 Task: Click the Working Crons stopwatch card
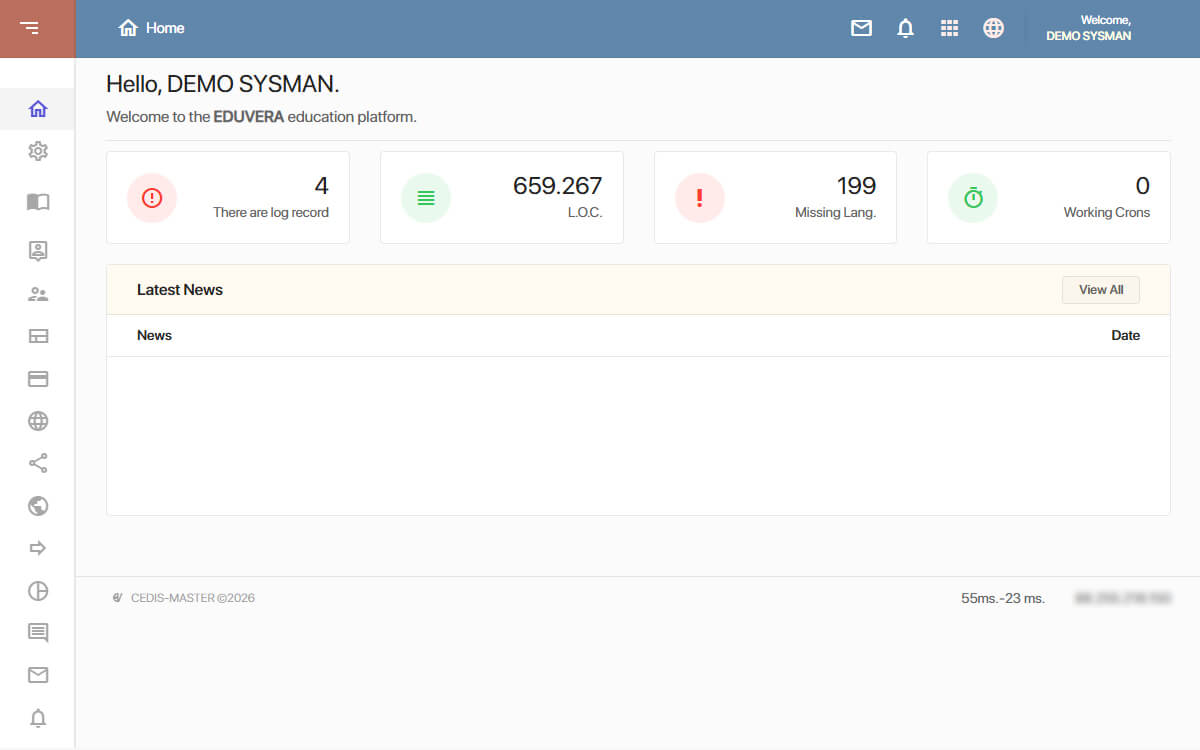(1049, 198)
